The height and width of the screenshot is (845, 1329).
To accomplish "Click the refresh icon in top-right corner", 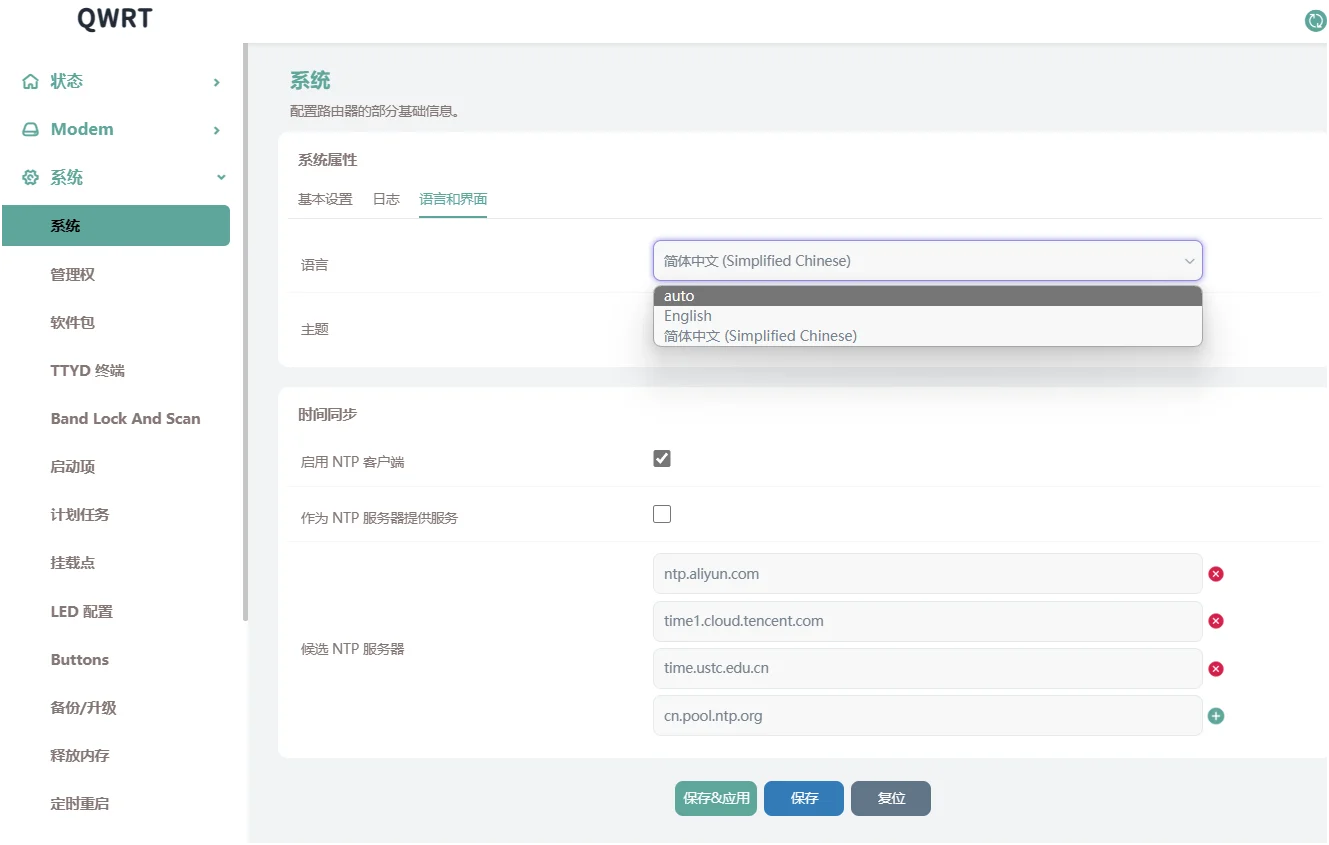I will [x=1316, y=21].
